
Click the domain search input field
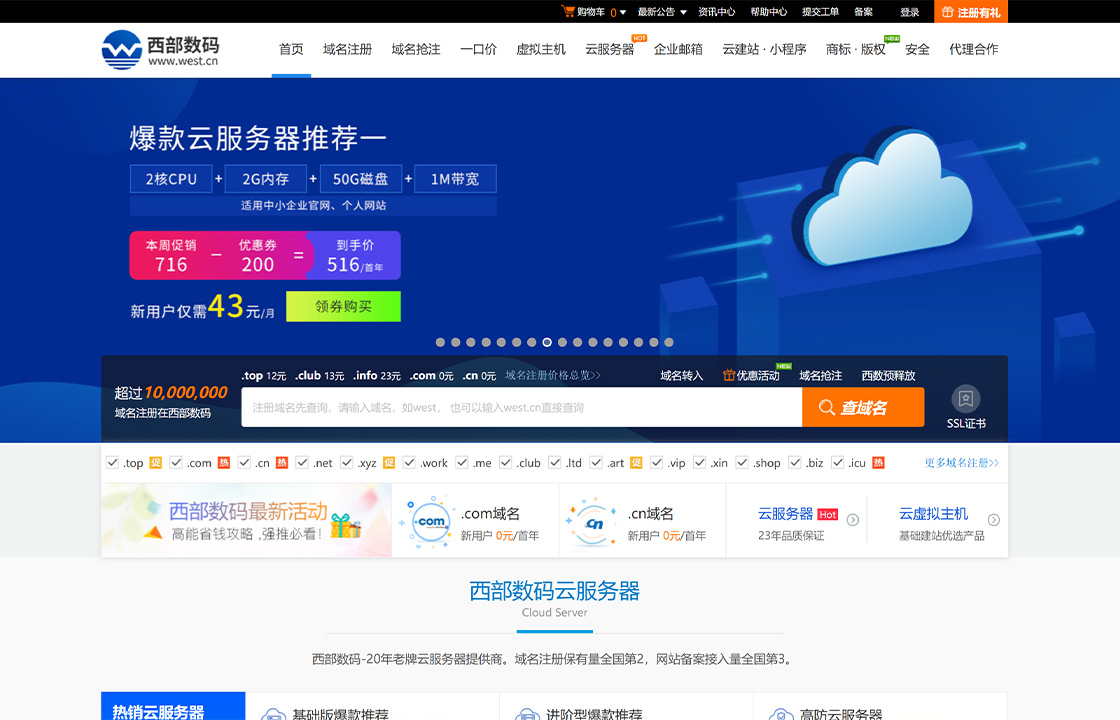click(521, 407)
